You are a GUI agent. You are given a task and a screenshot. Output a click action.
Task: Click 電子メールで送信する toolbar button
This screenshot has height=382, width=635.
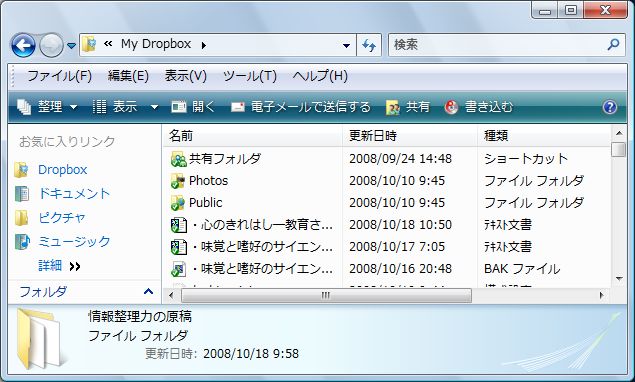tap(300, 107)
